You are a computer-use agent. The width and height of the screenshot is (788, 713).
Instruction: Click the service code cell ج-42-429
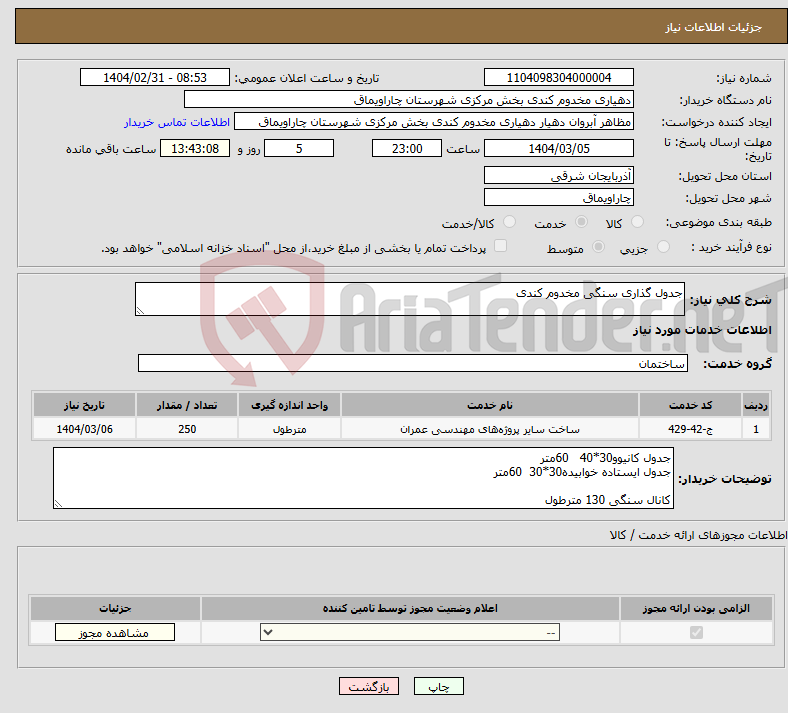click(690, 429)
